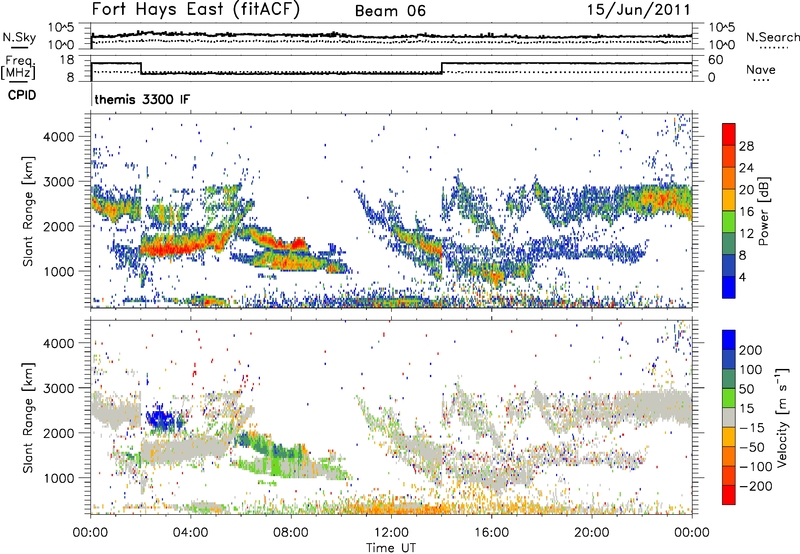Click the "CPID" row label
This screenshot has width=800, height=554.
(x=22, y=95)
